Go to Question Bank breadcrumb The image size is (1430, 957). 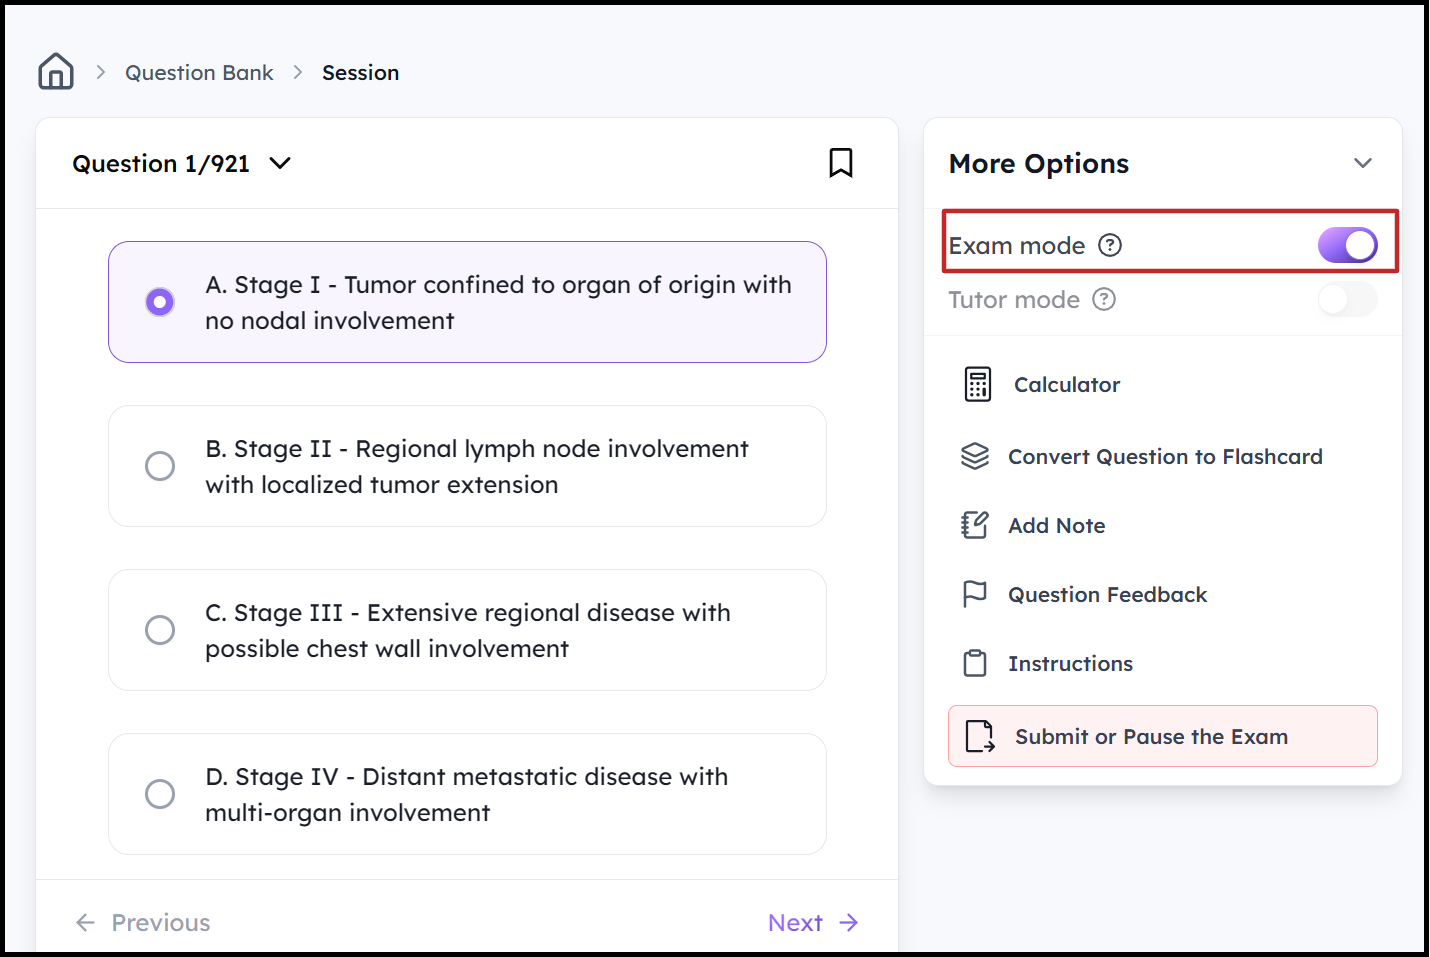coord(199,73)
